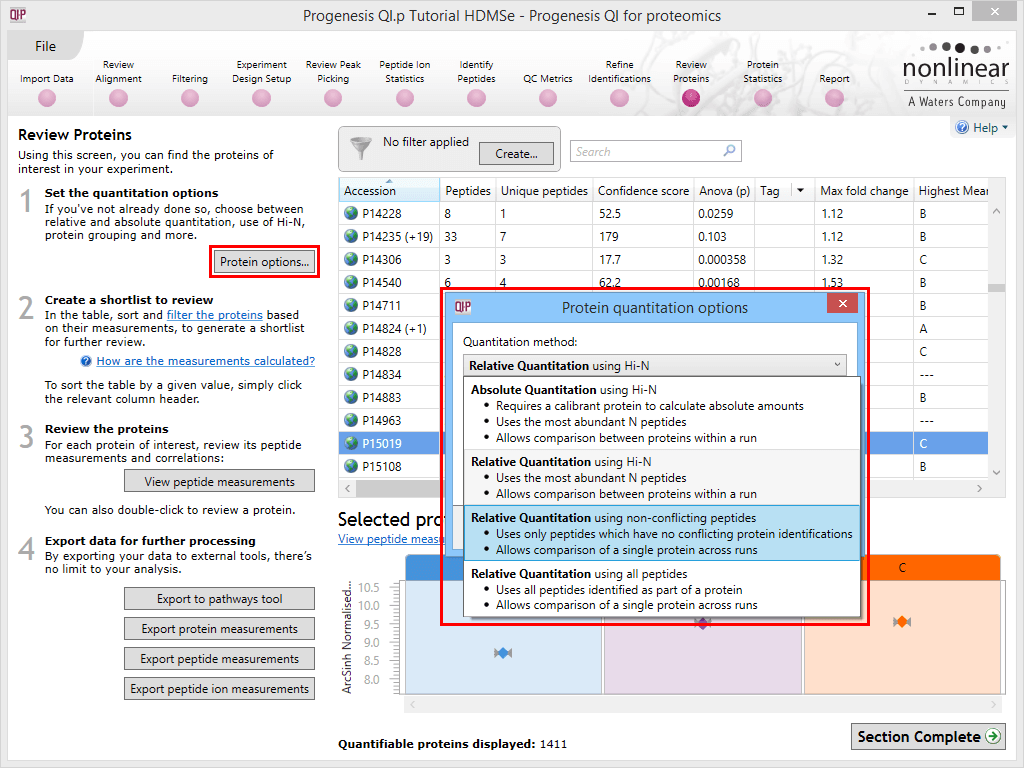
Task: Open Peptide Ion Statistics step circle
Action: tap(405, 99)
